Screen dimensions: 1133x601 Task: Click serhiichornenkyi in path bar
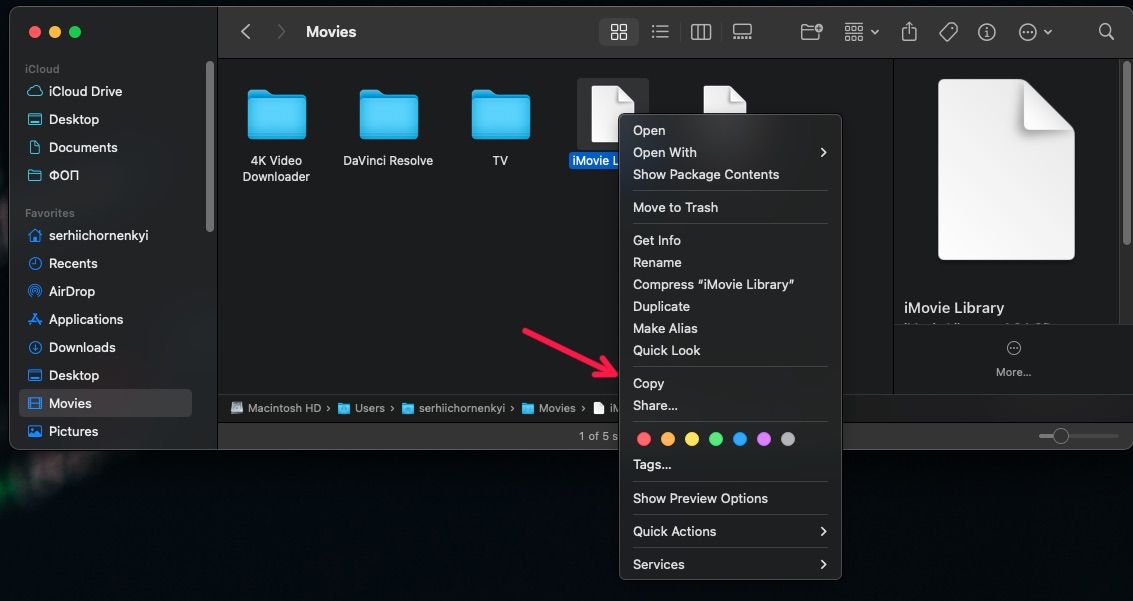pos(454,408)
